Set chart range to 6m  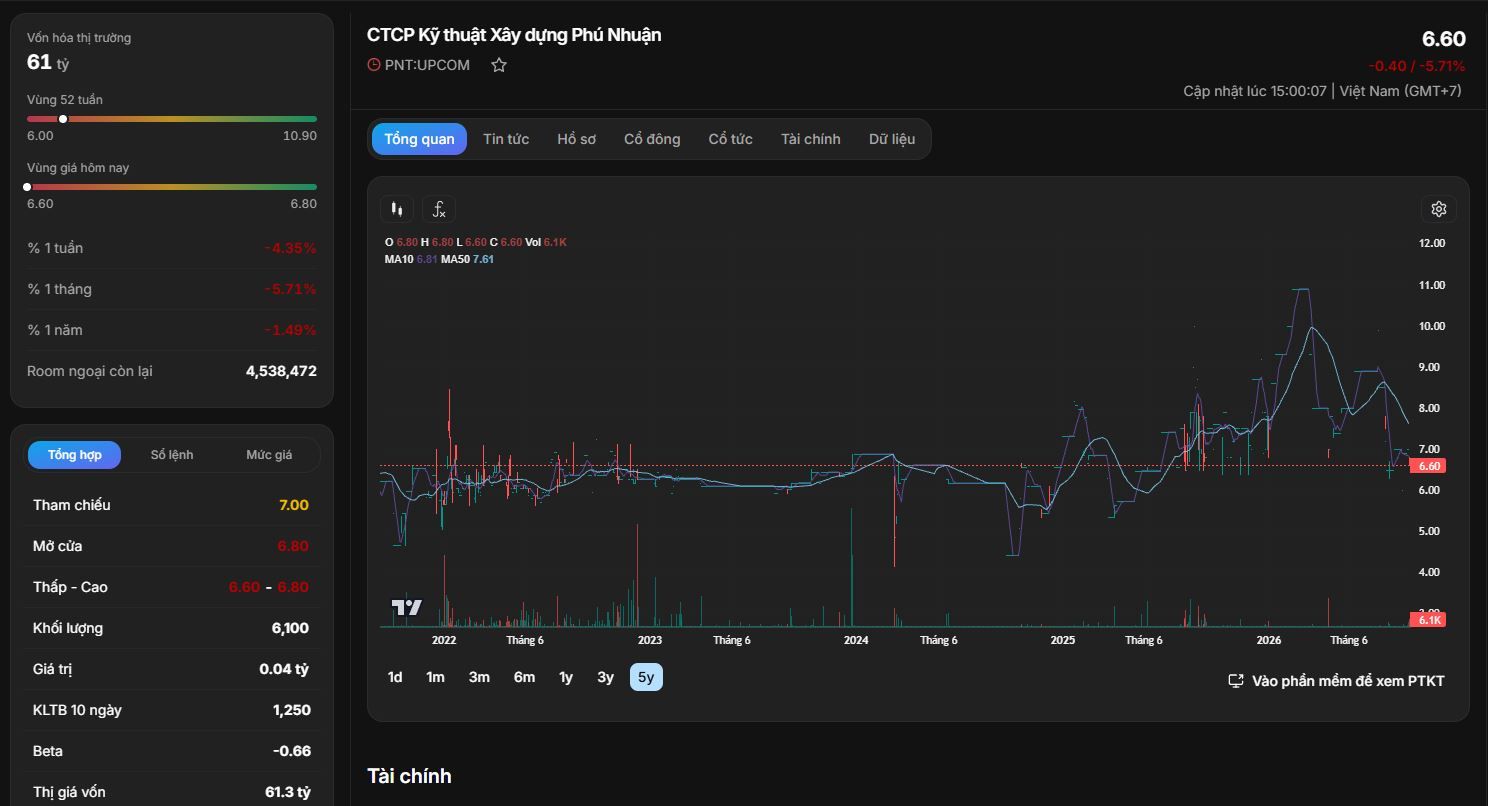pyautogui.click(x=524, y=677)
